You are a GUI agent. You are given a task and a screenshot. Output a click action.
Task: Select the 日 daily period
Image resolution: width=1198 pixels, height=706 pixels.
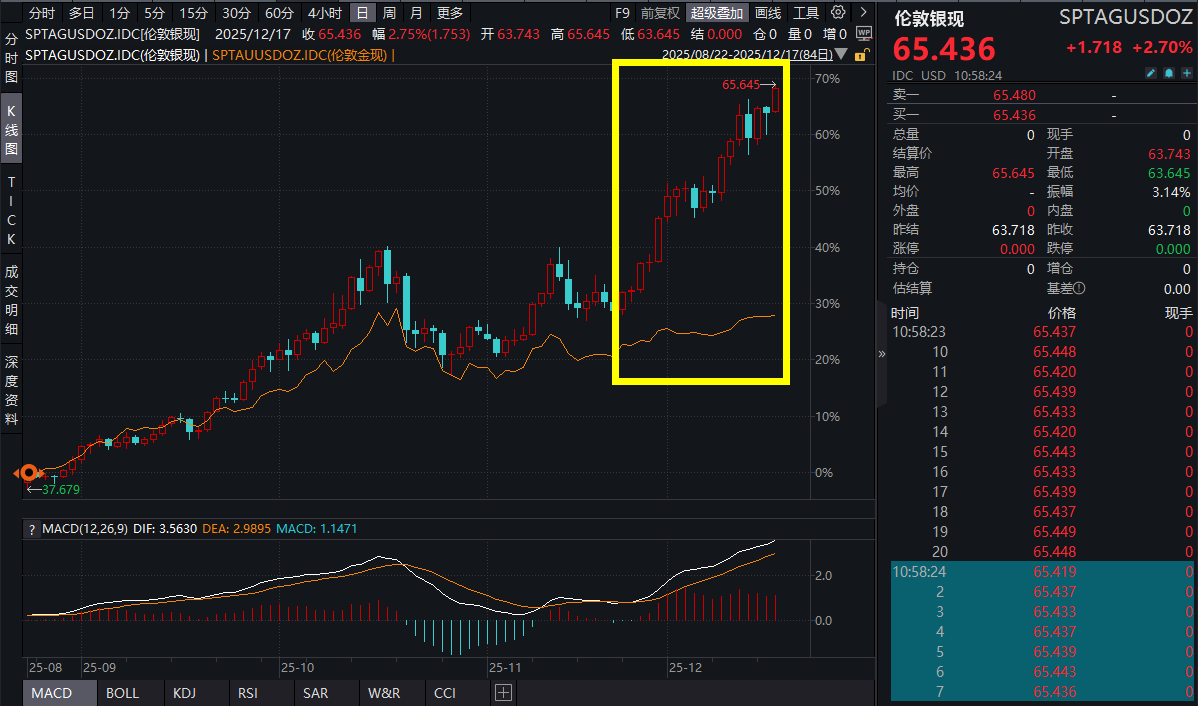point(362,12)
